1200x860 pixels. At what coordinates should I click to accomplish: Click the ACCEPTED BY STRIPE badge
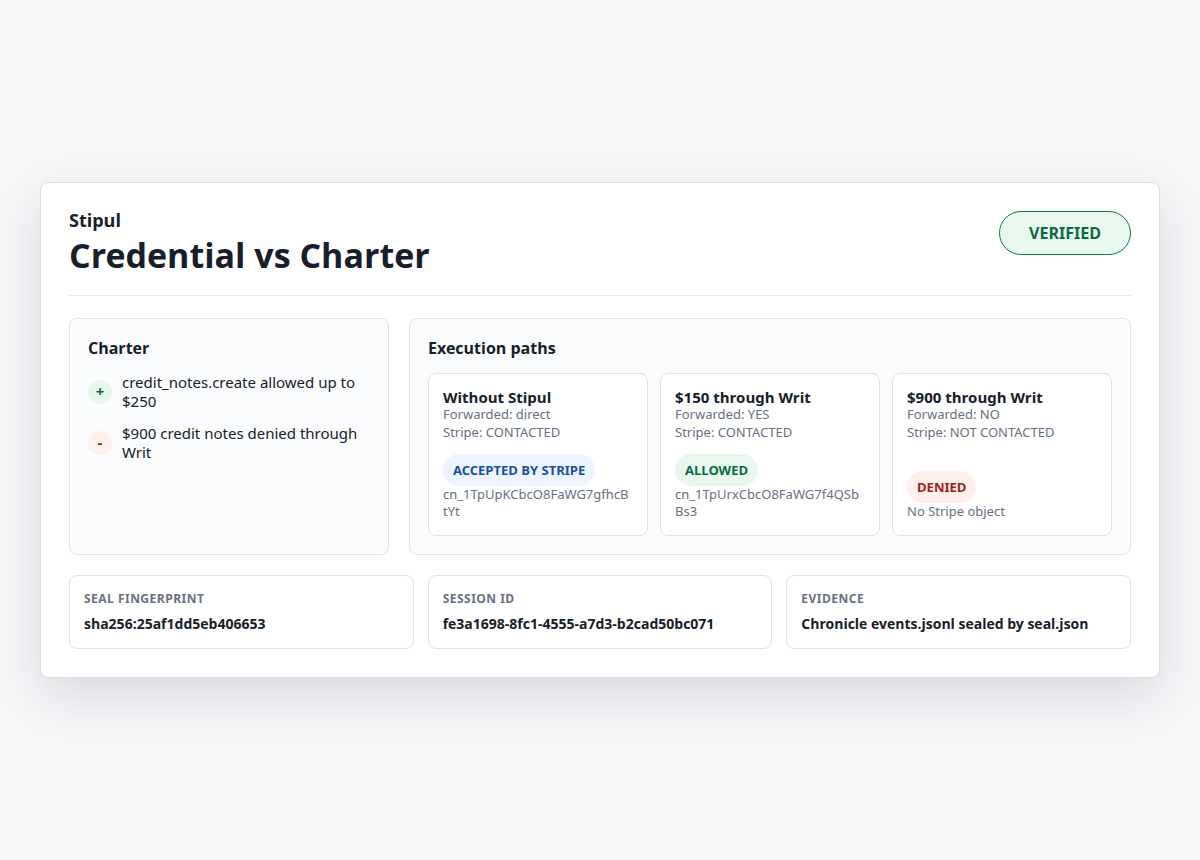pyautogui.click(x=519, y=470)
